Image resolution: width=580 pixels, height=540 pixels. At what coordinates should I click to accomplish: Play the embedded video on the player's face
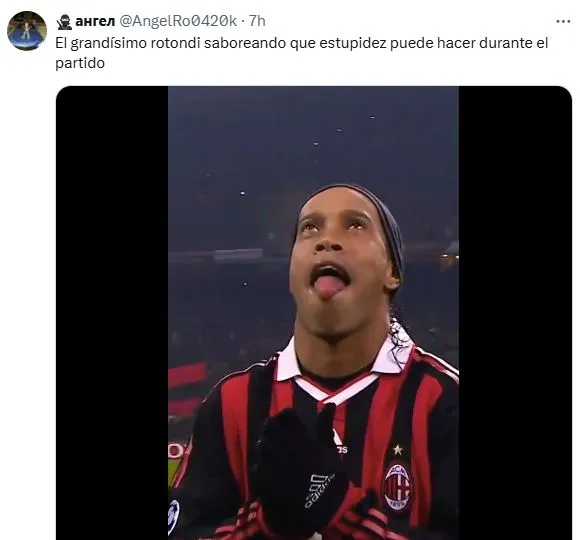[342, 259]
